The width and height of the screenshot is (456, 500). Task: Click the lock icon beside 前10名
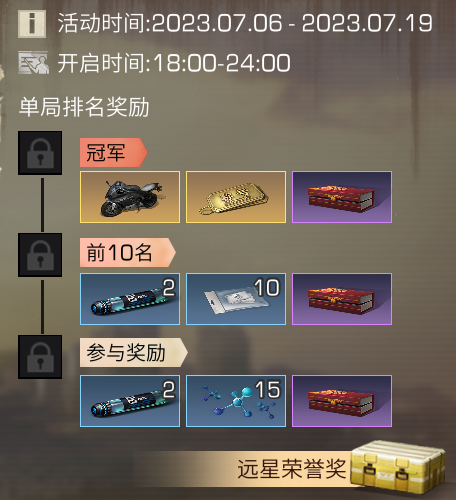pos(40,255)
